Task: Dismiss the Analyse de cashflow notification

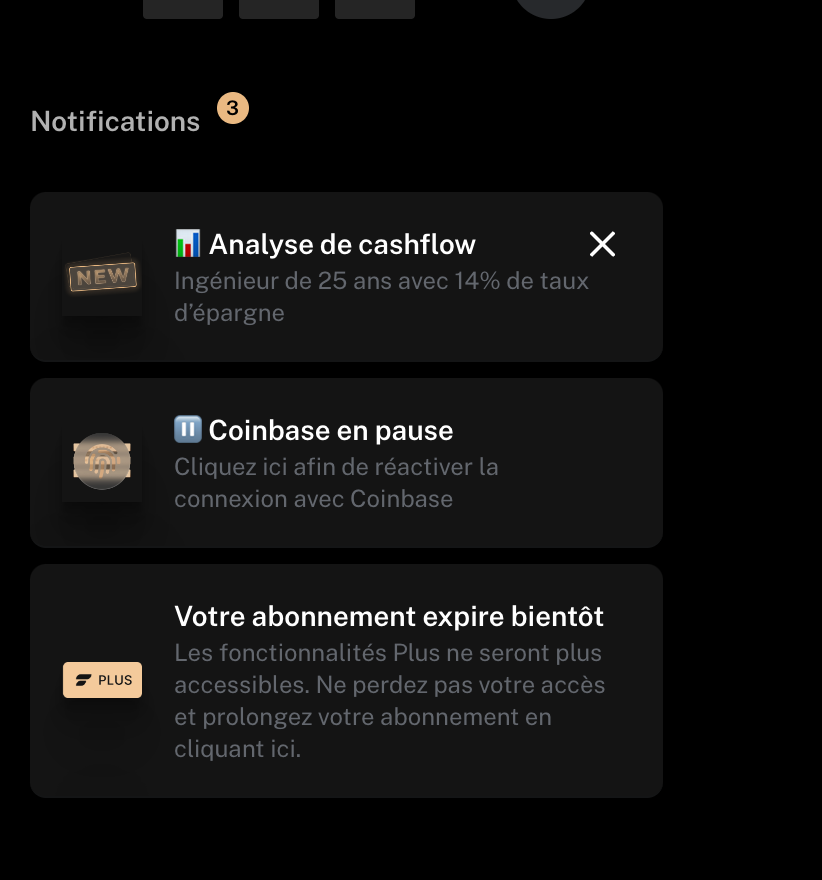Action: (x=602, y=244)
